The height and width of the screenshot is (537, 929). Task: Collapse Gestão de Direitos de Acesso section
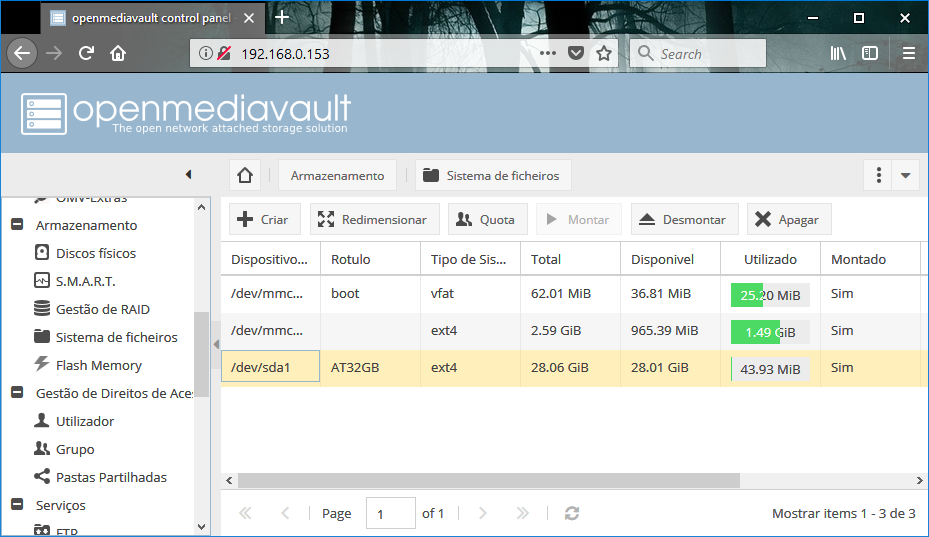pyautogui.click(x=17, y=393)
